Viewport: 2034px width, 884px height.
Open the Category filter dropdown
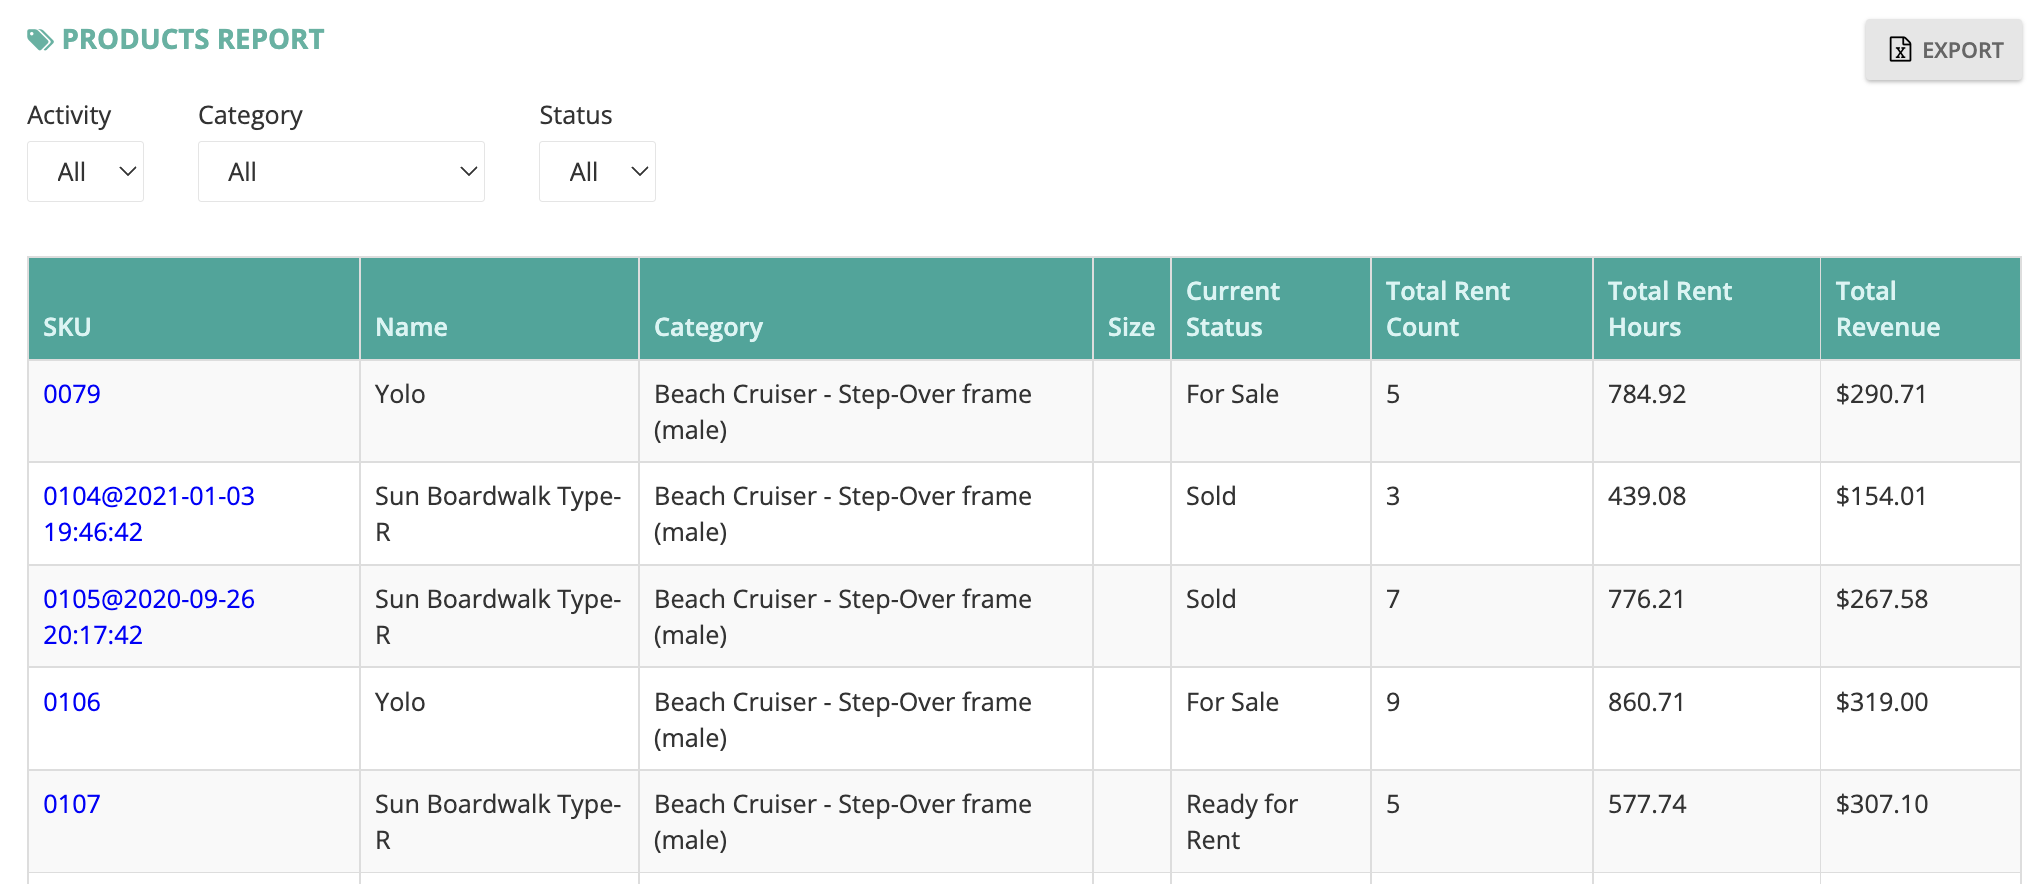pos(342,172)
